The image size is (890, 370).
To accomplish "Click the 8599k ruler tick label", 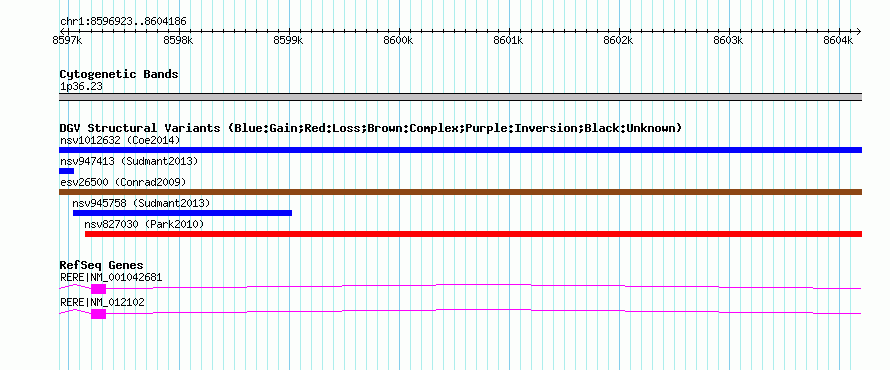I will pos(289,41).
